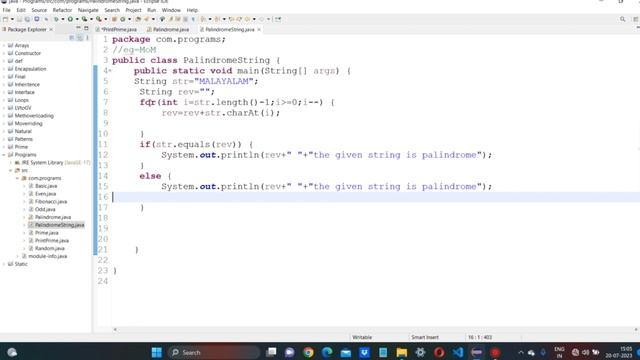Click the word MALAYALAM on line 5

(224, 81)
